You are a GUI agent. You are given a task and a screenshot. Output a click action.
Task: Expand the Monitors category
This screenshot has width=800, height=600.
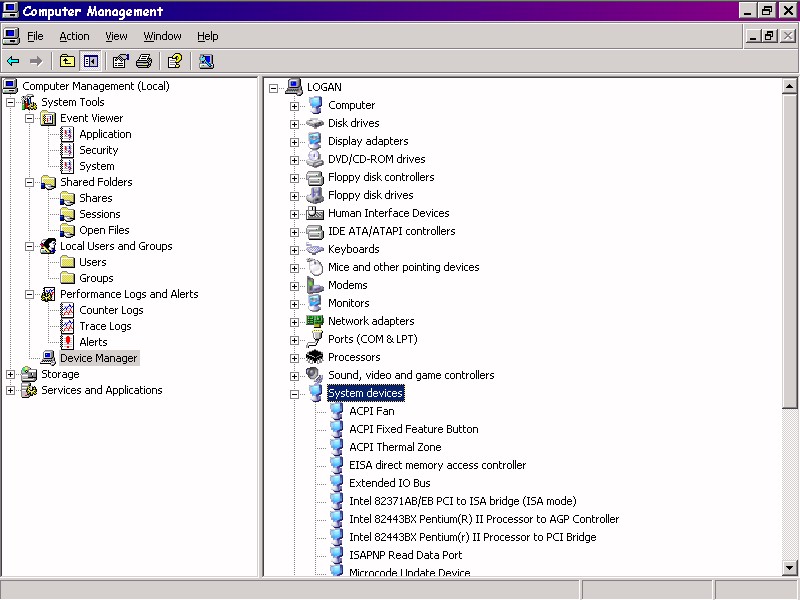[294, 304]
